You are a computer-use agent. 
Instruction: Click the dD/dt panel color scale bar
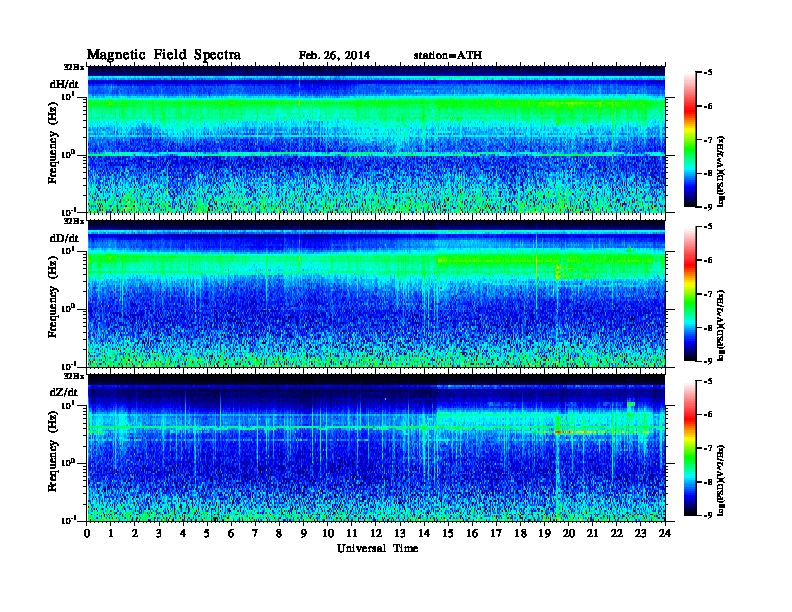pyautogui.click(x=690, y=294)
